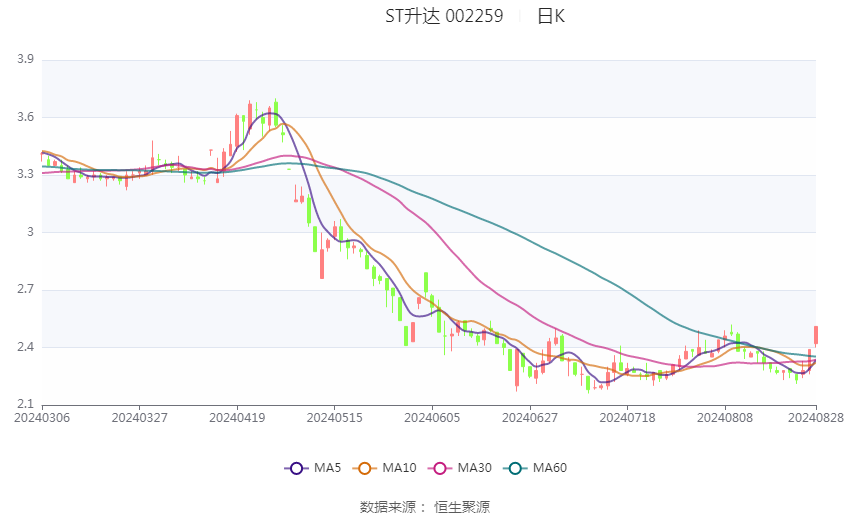
Task: Click the 3.0 price axis label
Action: click(30, 232)
